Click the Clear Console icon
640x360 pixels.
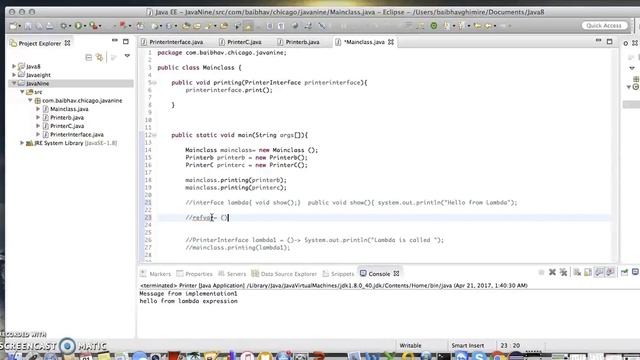coord(577,272)
